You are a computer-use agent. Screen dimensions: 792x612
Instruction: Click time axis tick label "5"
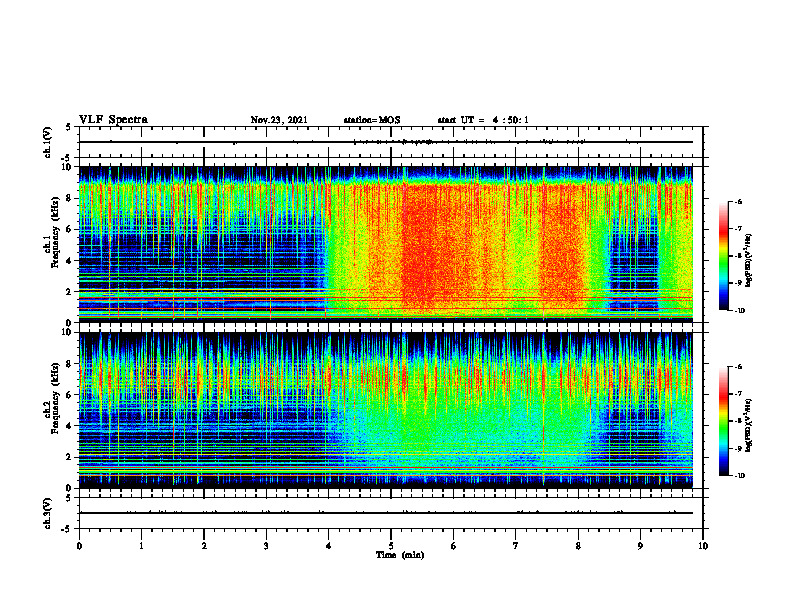click(x=391, y=546)
